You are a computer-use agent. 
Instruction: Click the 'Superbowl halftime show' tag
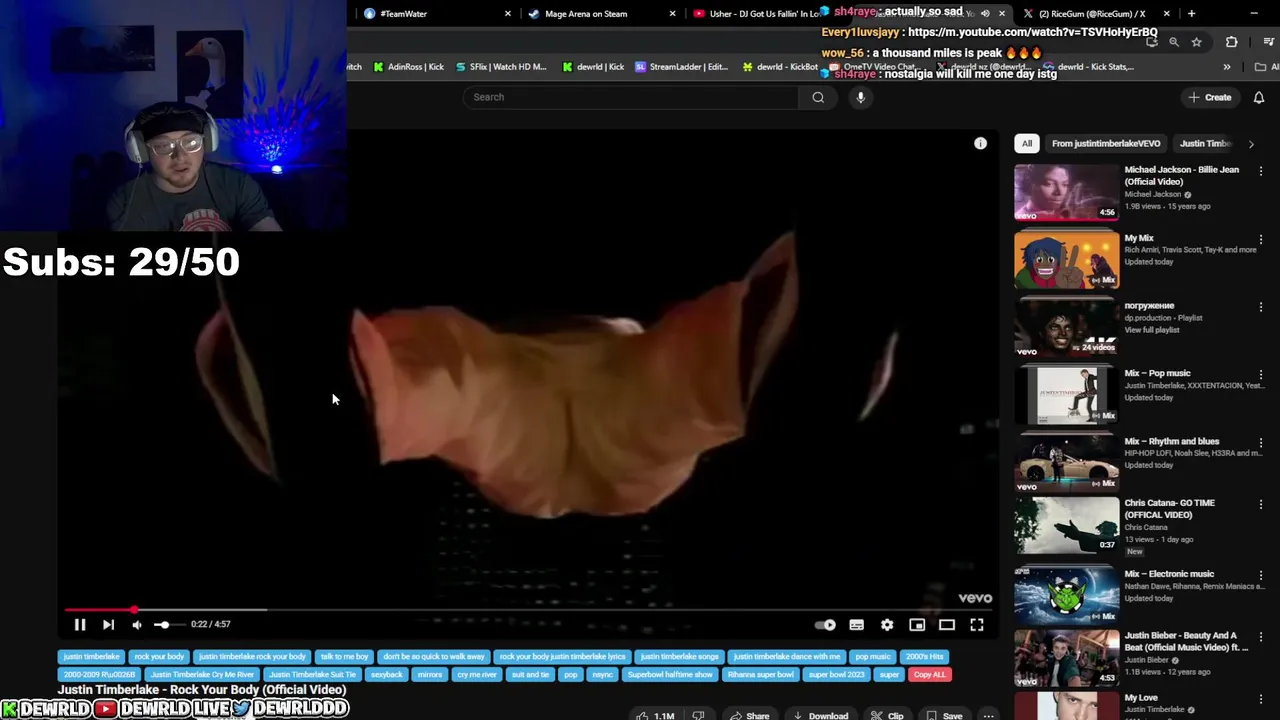(670, 675)
